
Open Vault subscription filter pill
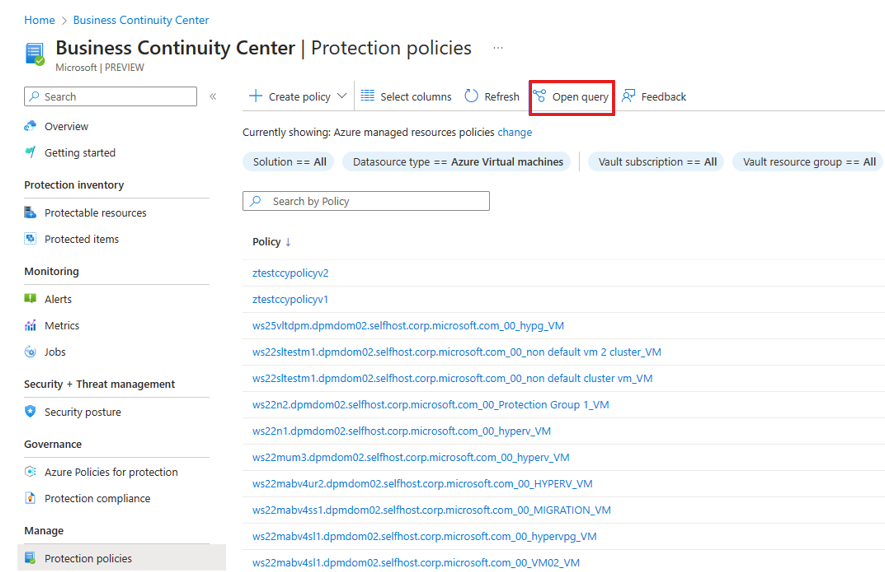[x=657, y=162]
